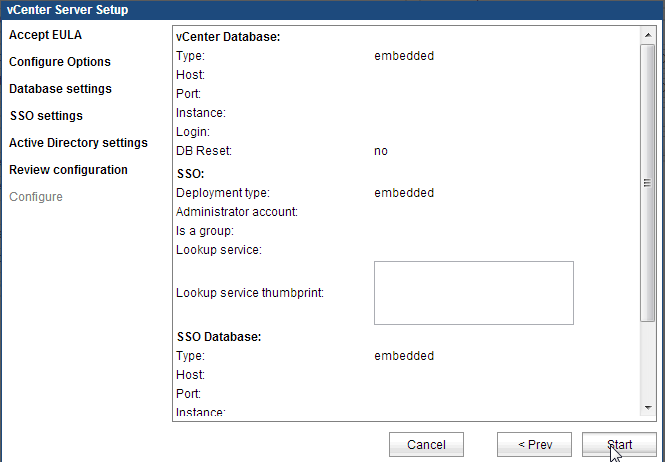
Task: Click the greyed-out Configure step
Action: point(36,197)
